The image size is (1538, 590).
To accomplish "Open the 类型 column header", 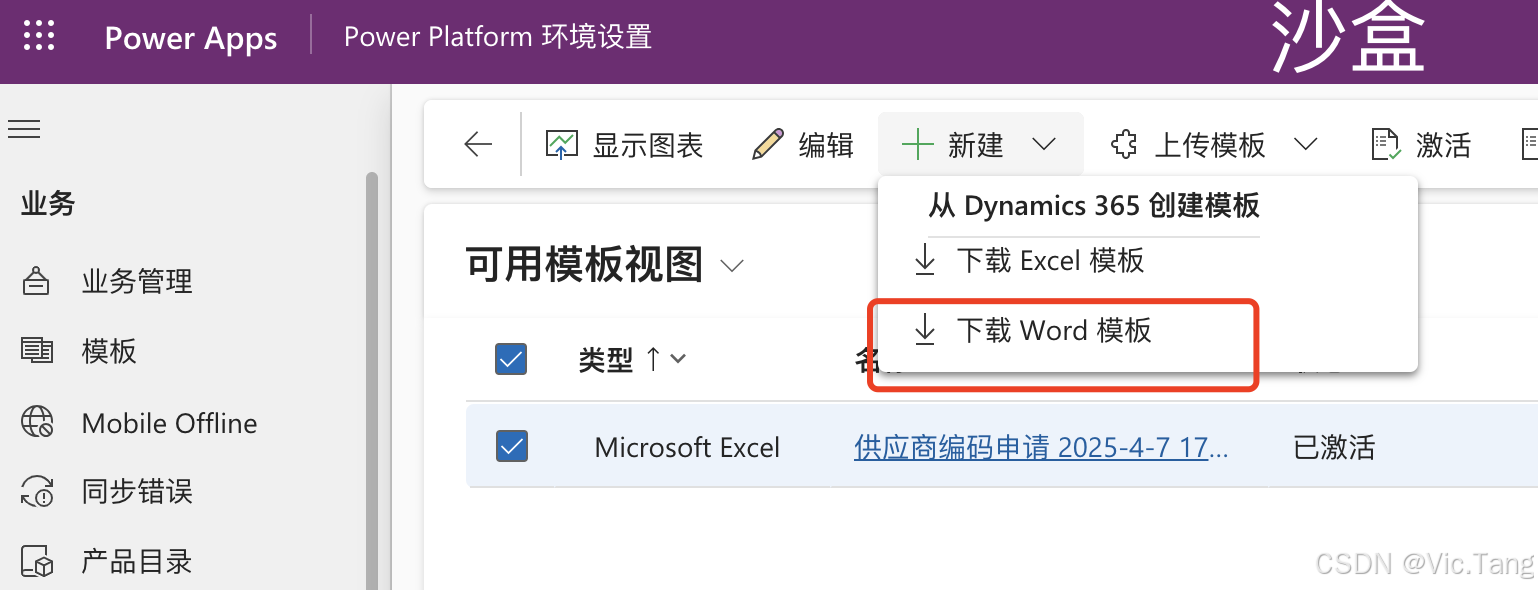I will pos(606,360).
